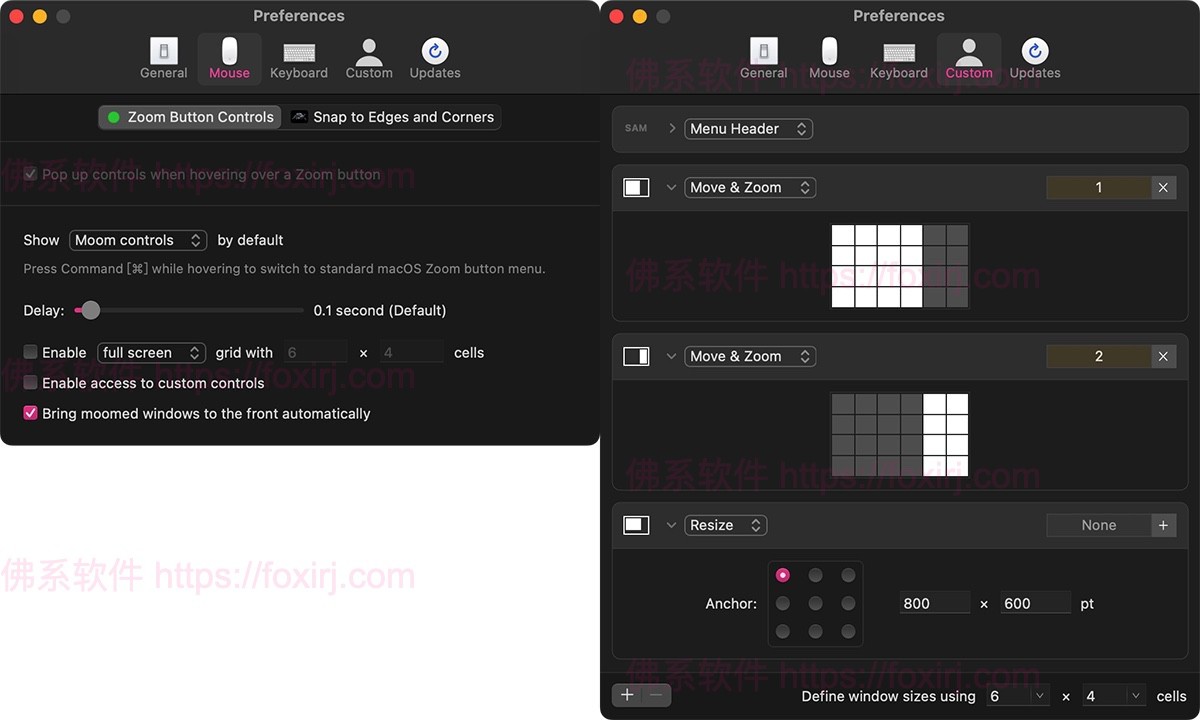Switch to Snap to Edges and Corners tab
This screenshot has height=720, width=1200.
click(x=392, y=117)
